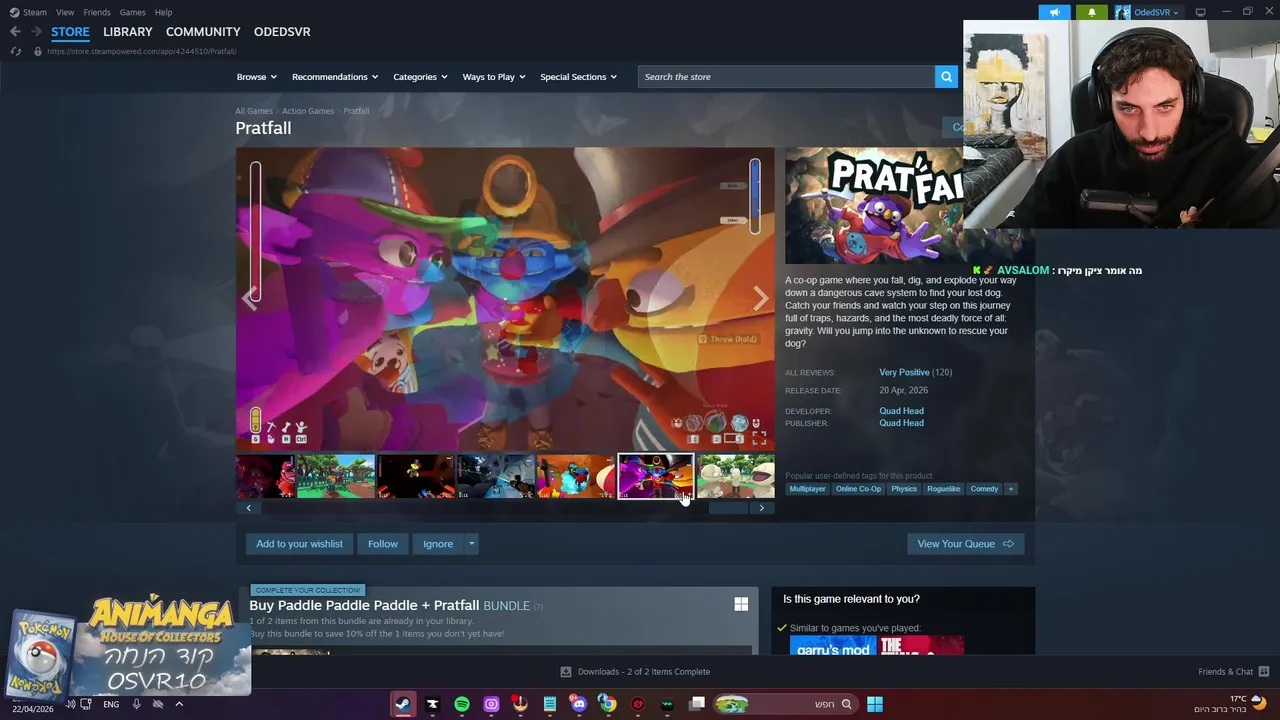Expand the Recommendations dropdown
This screenshot has width=1280, height=720.
tap(335, 77)
